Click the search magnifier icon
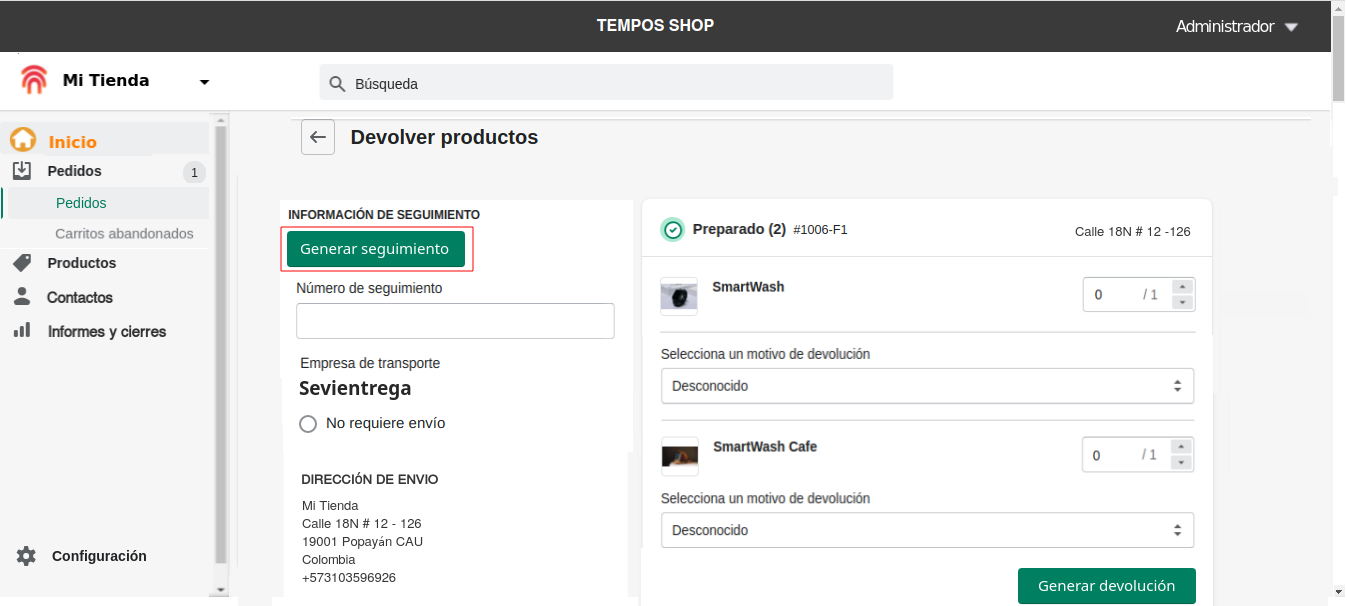This screenshot has width=1347, height=606. 337,84
